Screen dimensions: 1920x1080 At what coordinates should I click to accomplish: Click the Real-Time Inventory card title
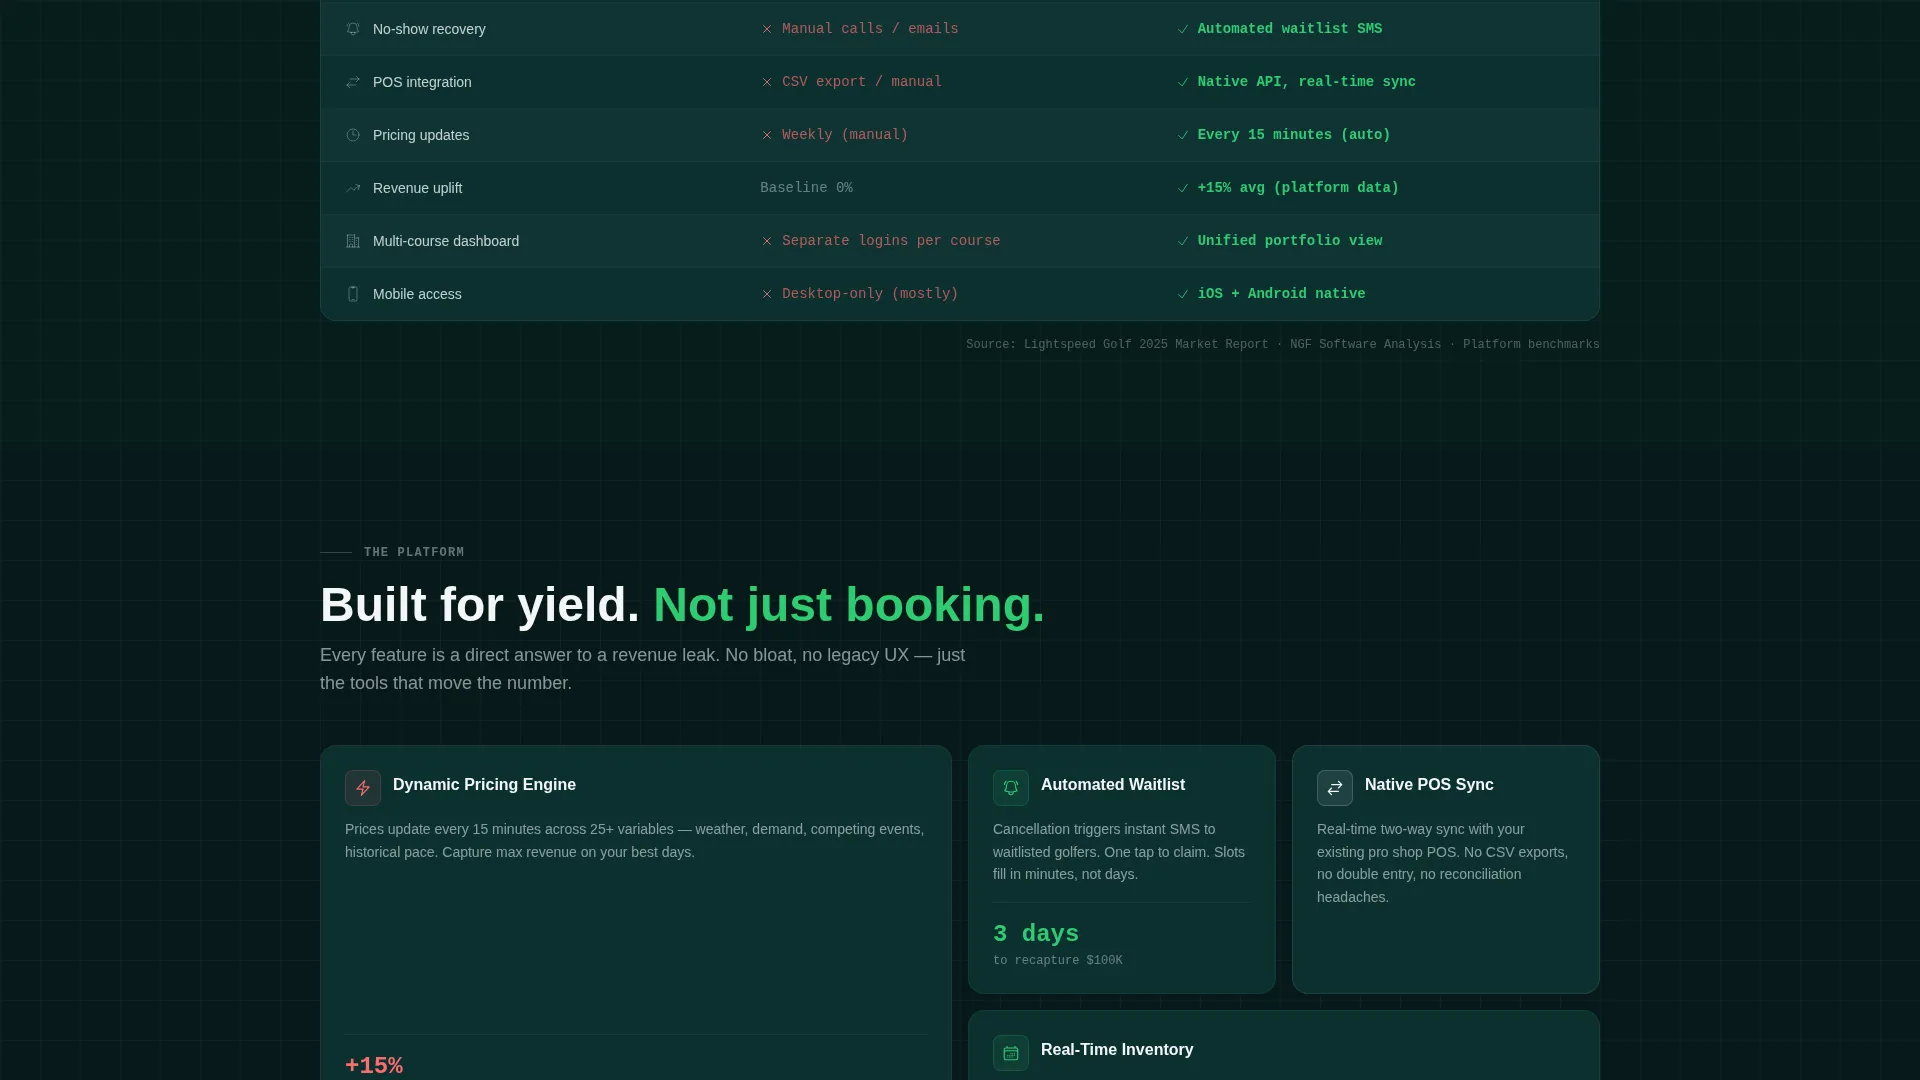(1117, 1050)
